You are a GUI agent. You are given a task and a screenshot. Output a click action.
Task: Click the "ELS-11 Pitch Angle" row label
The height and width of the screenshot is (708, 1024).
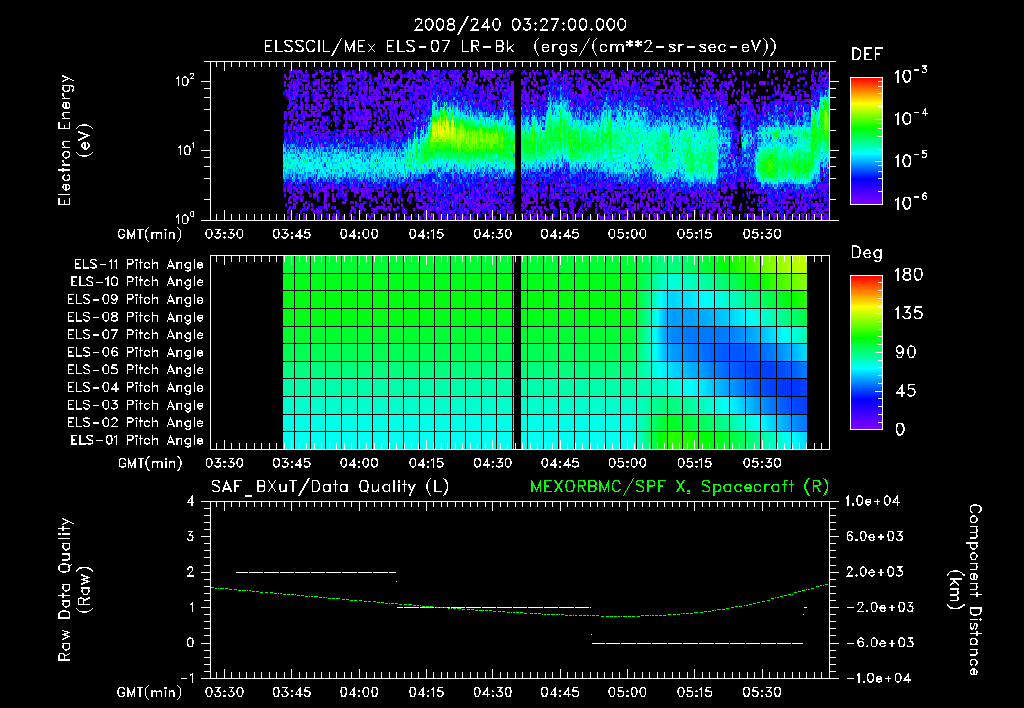[x=138, y=265]
